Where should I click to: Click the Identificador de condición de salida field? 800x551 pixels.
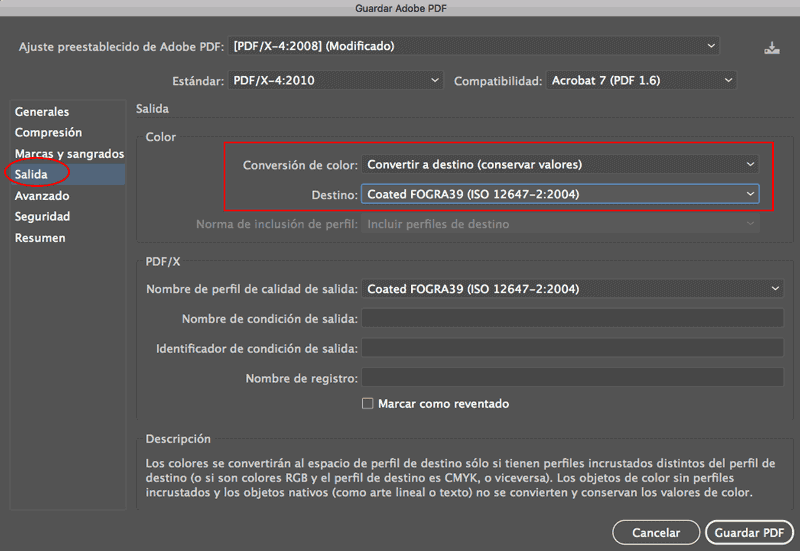click(572, 348)
